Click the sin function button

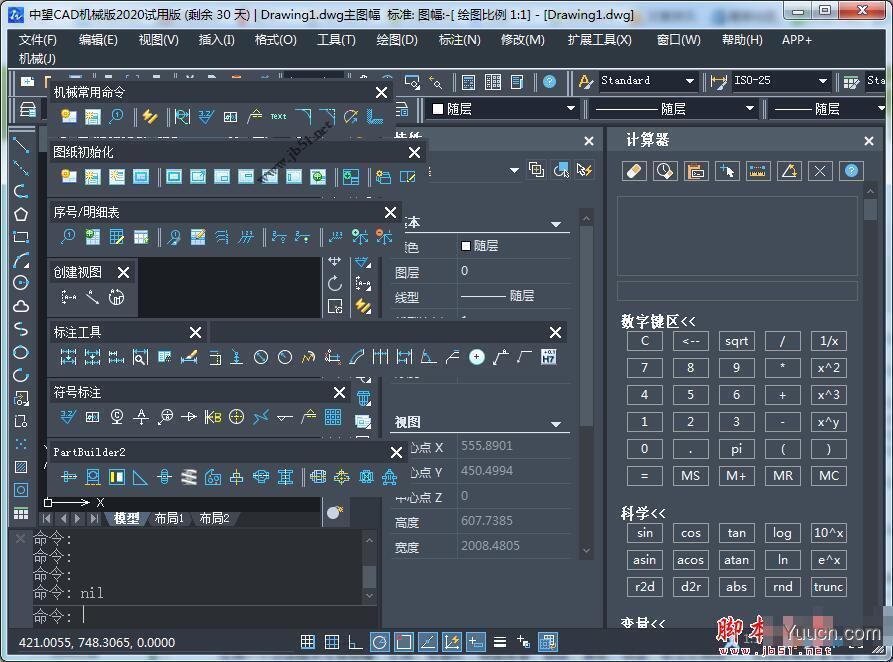tap(645, 533)
